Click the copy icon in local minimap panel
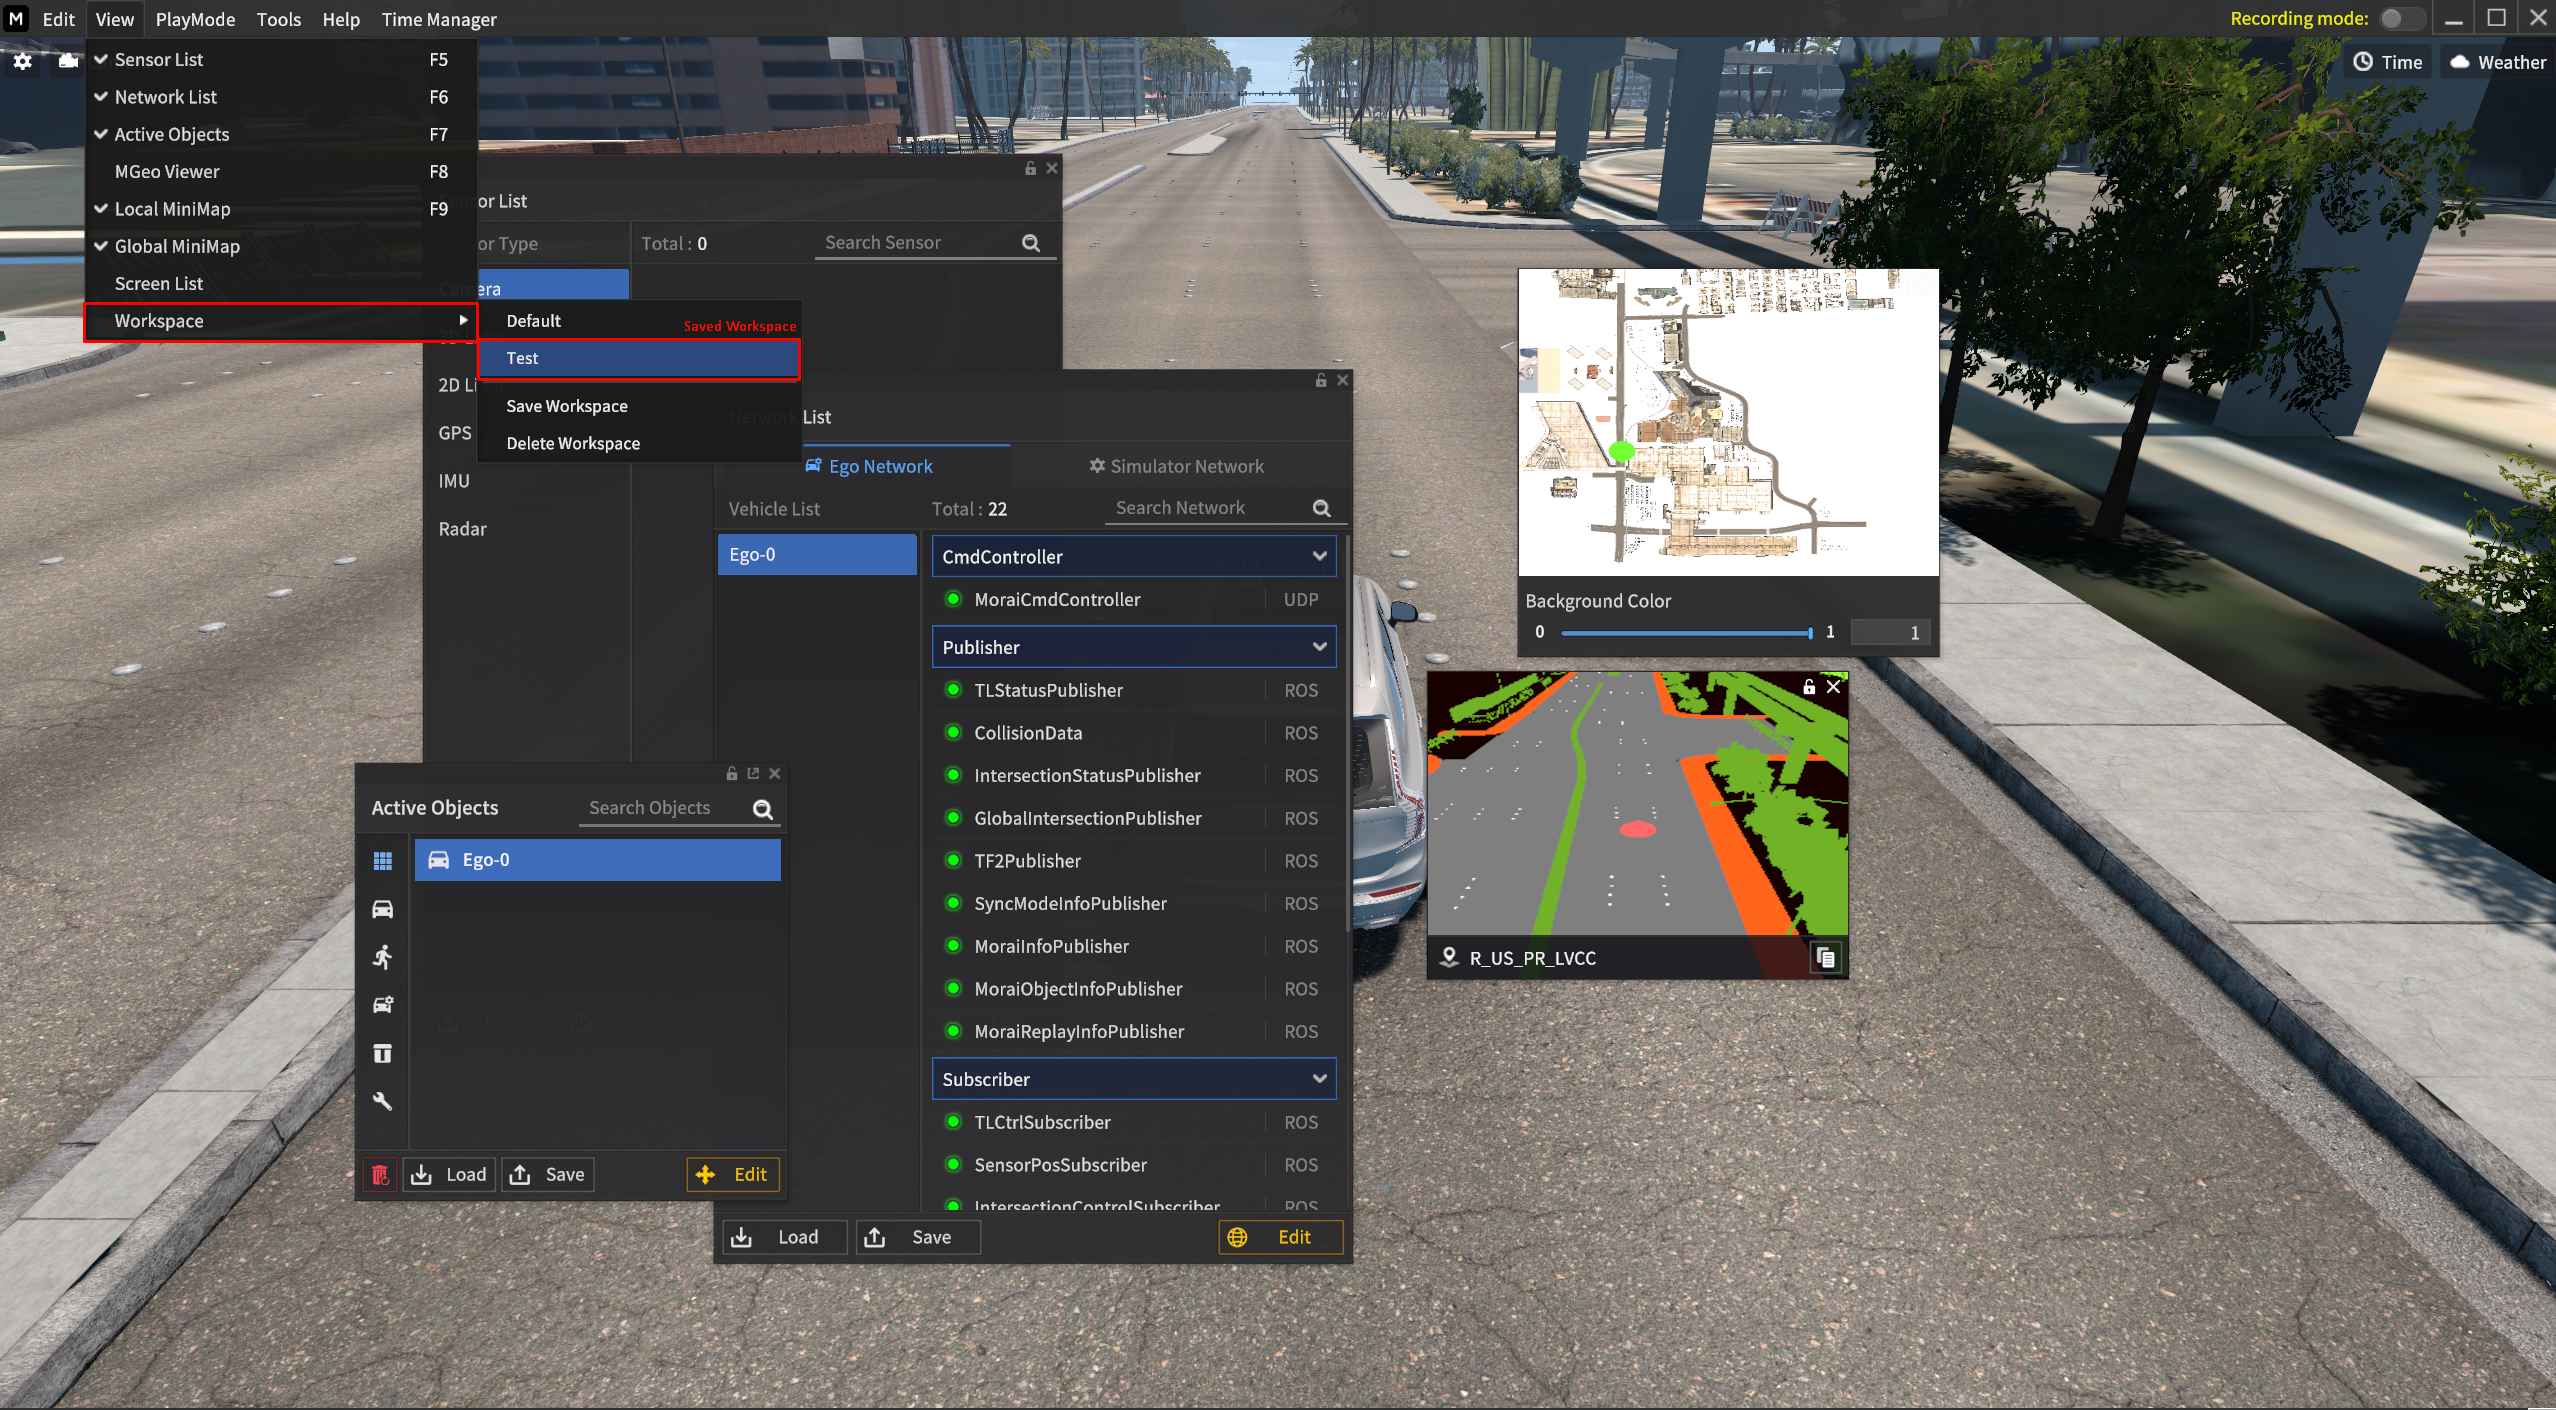Screen dimensions: 2556x1410 coord(1825,957)
